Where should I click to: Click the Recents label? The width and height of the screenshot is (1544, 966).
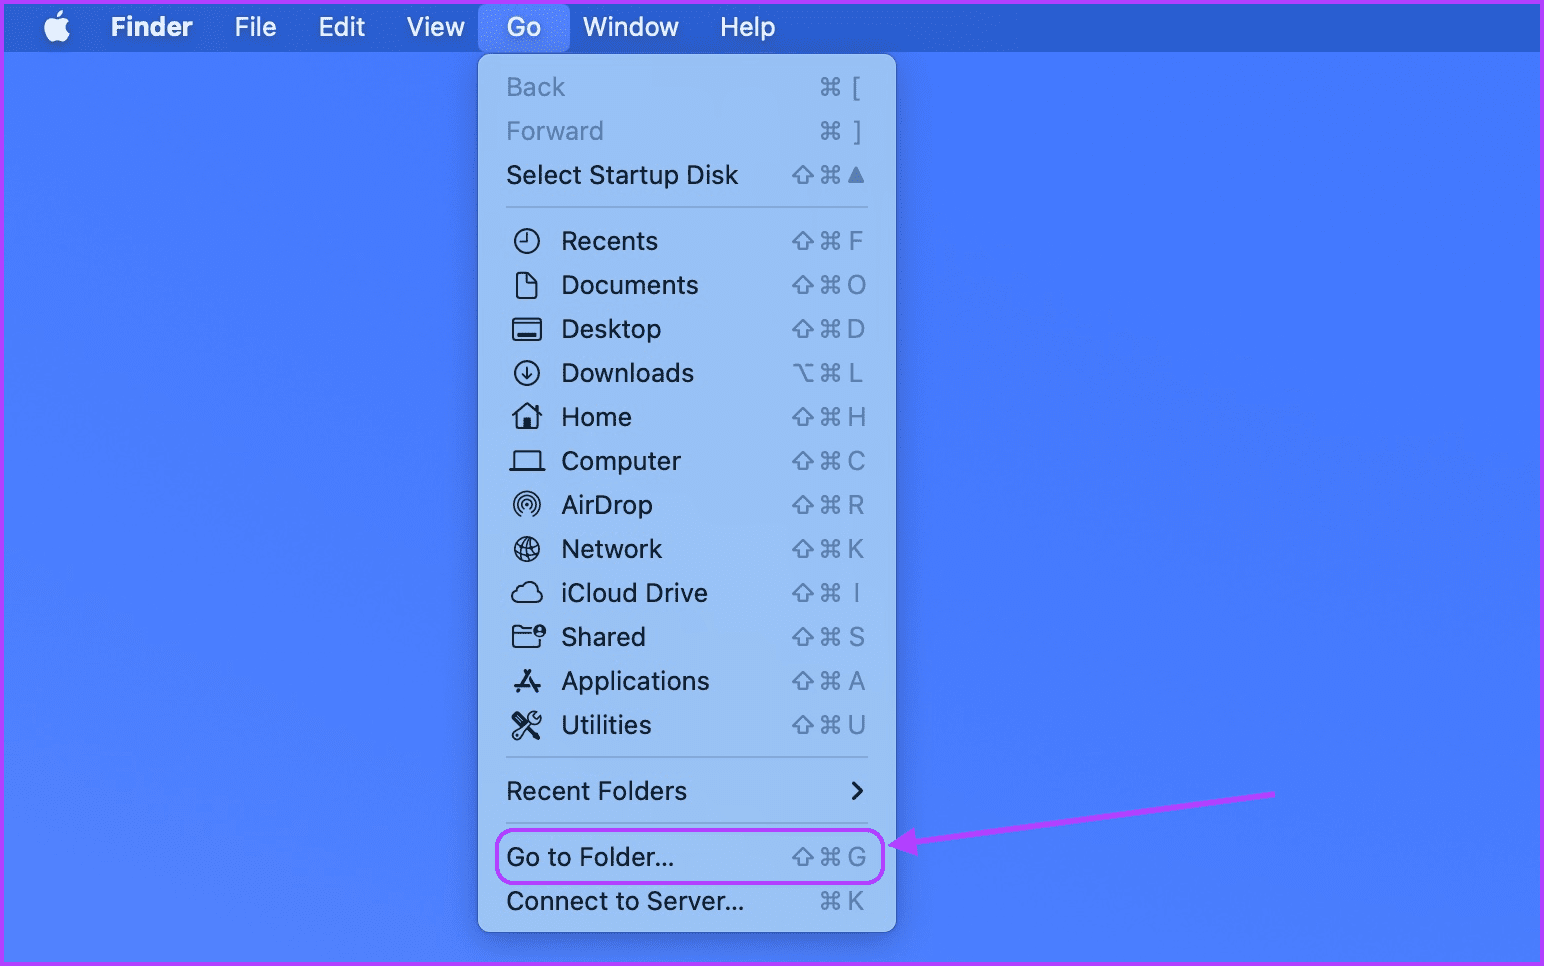[609, 241]
